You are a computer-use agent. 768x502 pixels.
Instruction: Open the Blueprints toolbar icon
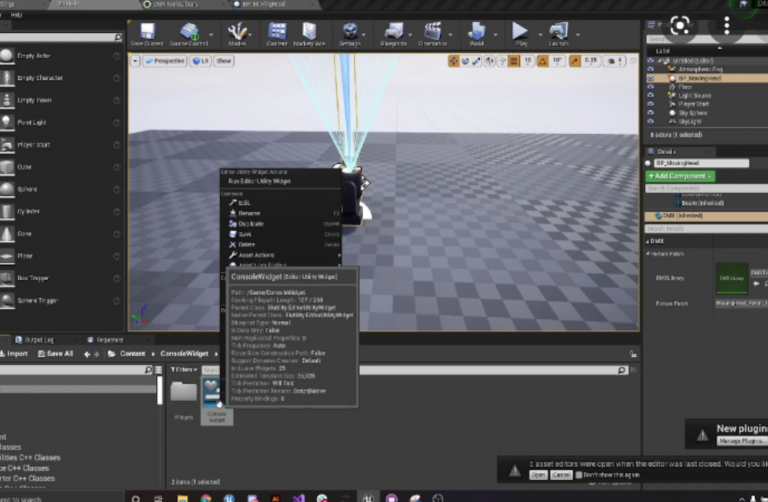tap(393, 34)
